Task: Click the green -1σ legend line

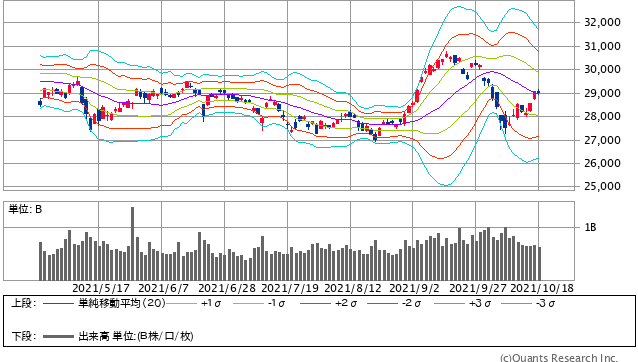Action: click(x=249, y=303)
